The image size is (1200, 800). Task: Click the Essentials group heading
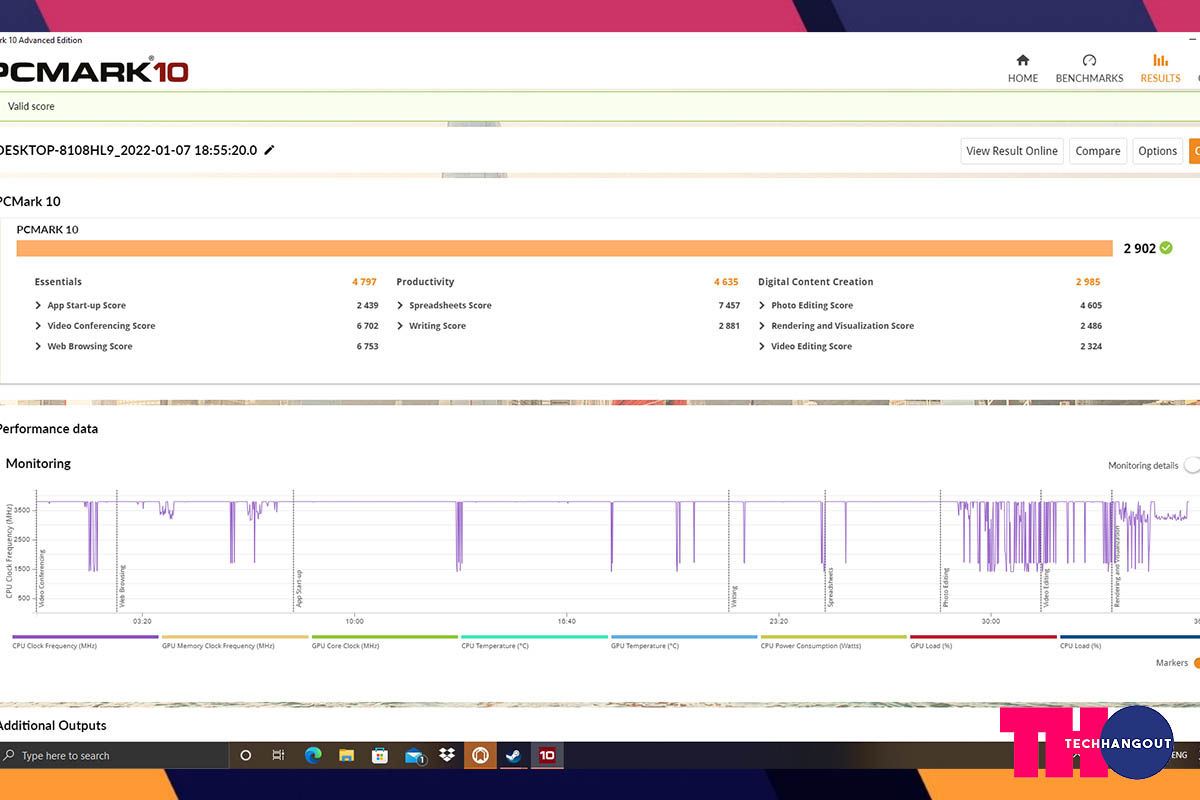pos(58,282)
